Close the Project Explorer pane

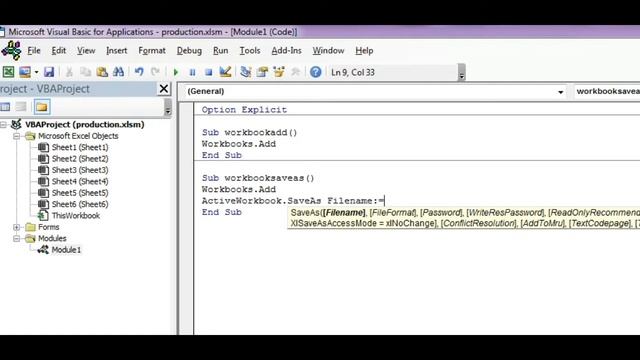[164, 89]
